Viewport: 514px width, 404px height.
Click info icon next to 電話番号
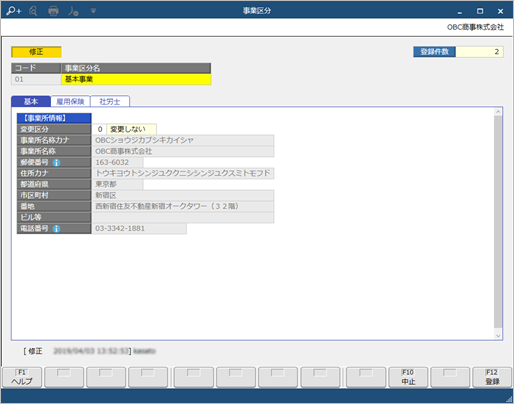57,229
